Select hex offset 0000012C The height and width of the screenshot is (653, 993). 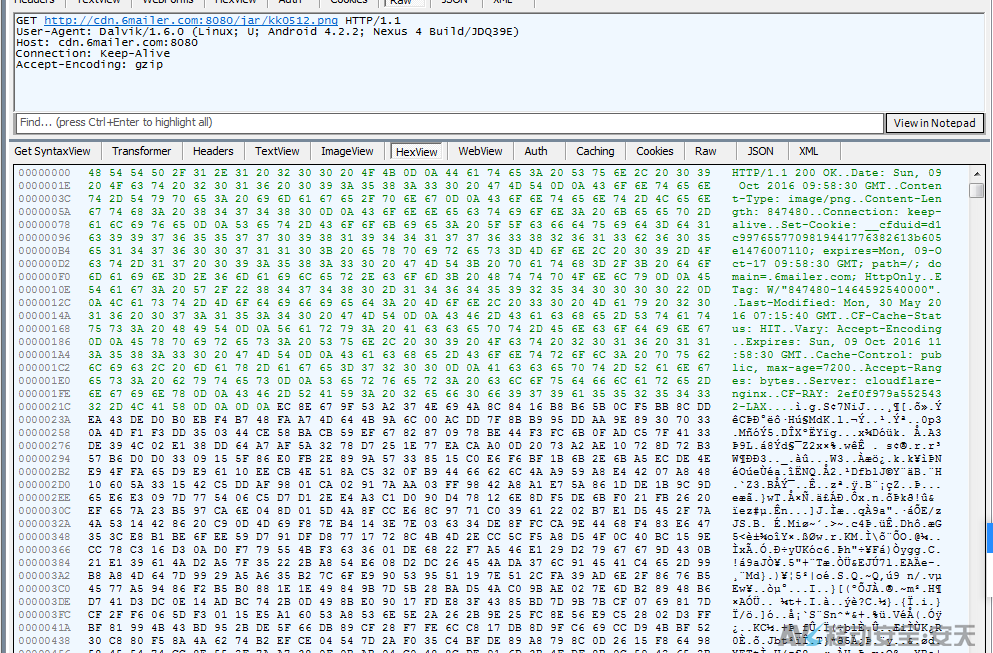tap(44, 303)
